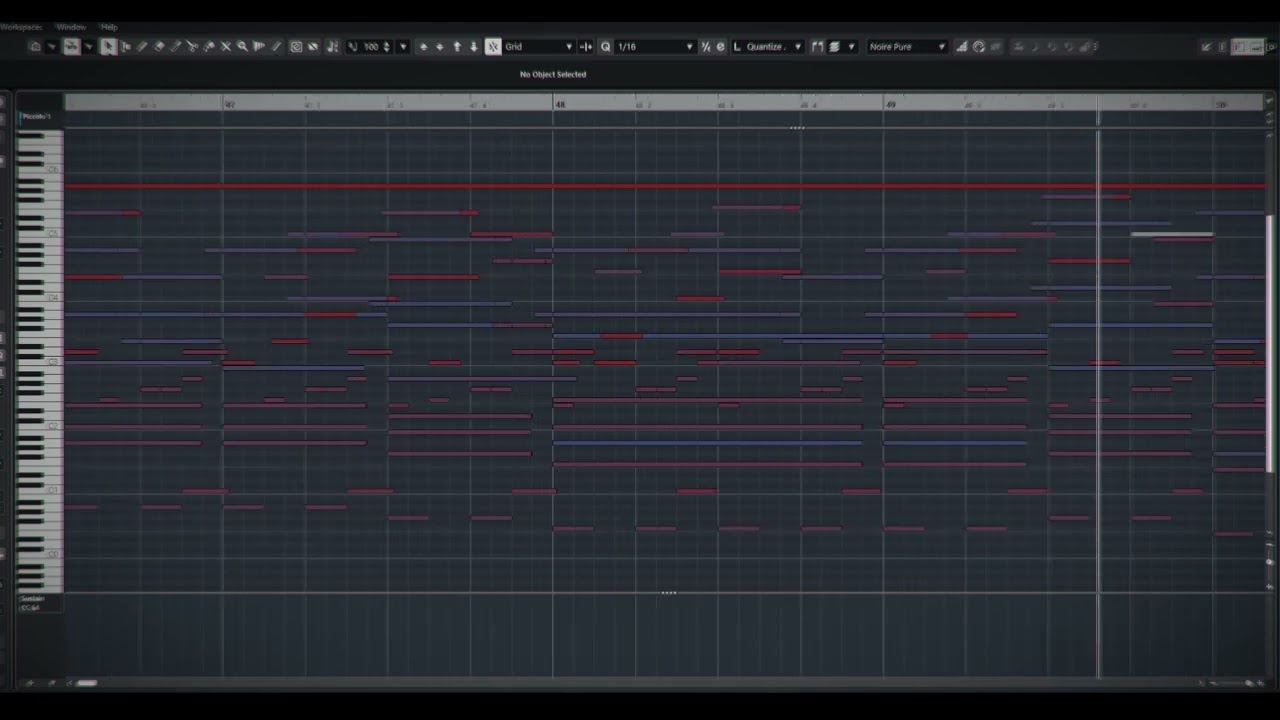Open dropdown arrow beside Record in Editor
Image resolution: width=1280 pixels, height=720 pixels.
(89, 47)
